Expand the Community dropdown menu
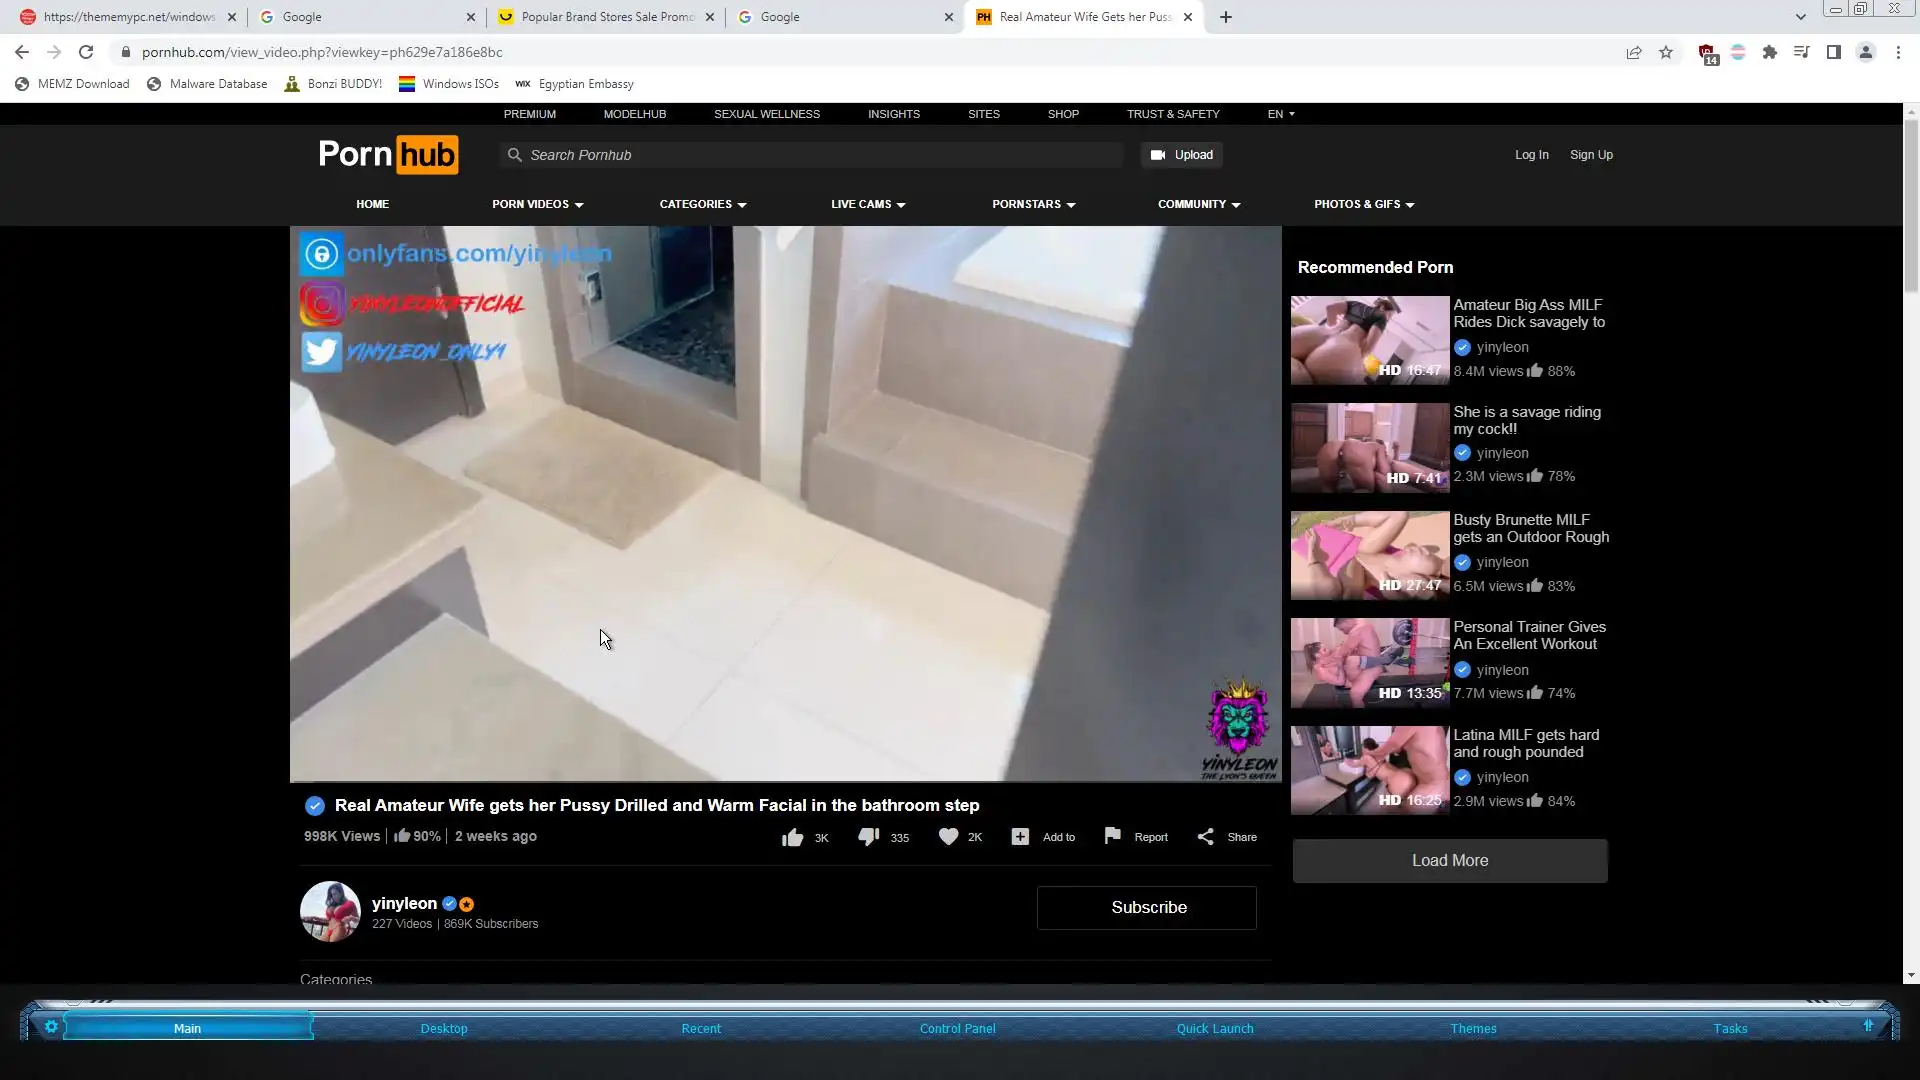1920x1080 pixels. click(x=1199, y=204)
